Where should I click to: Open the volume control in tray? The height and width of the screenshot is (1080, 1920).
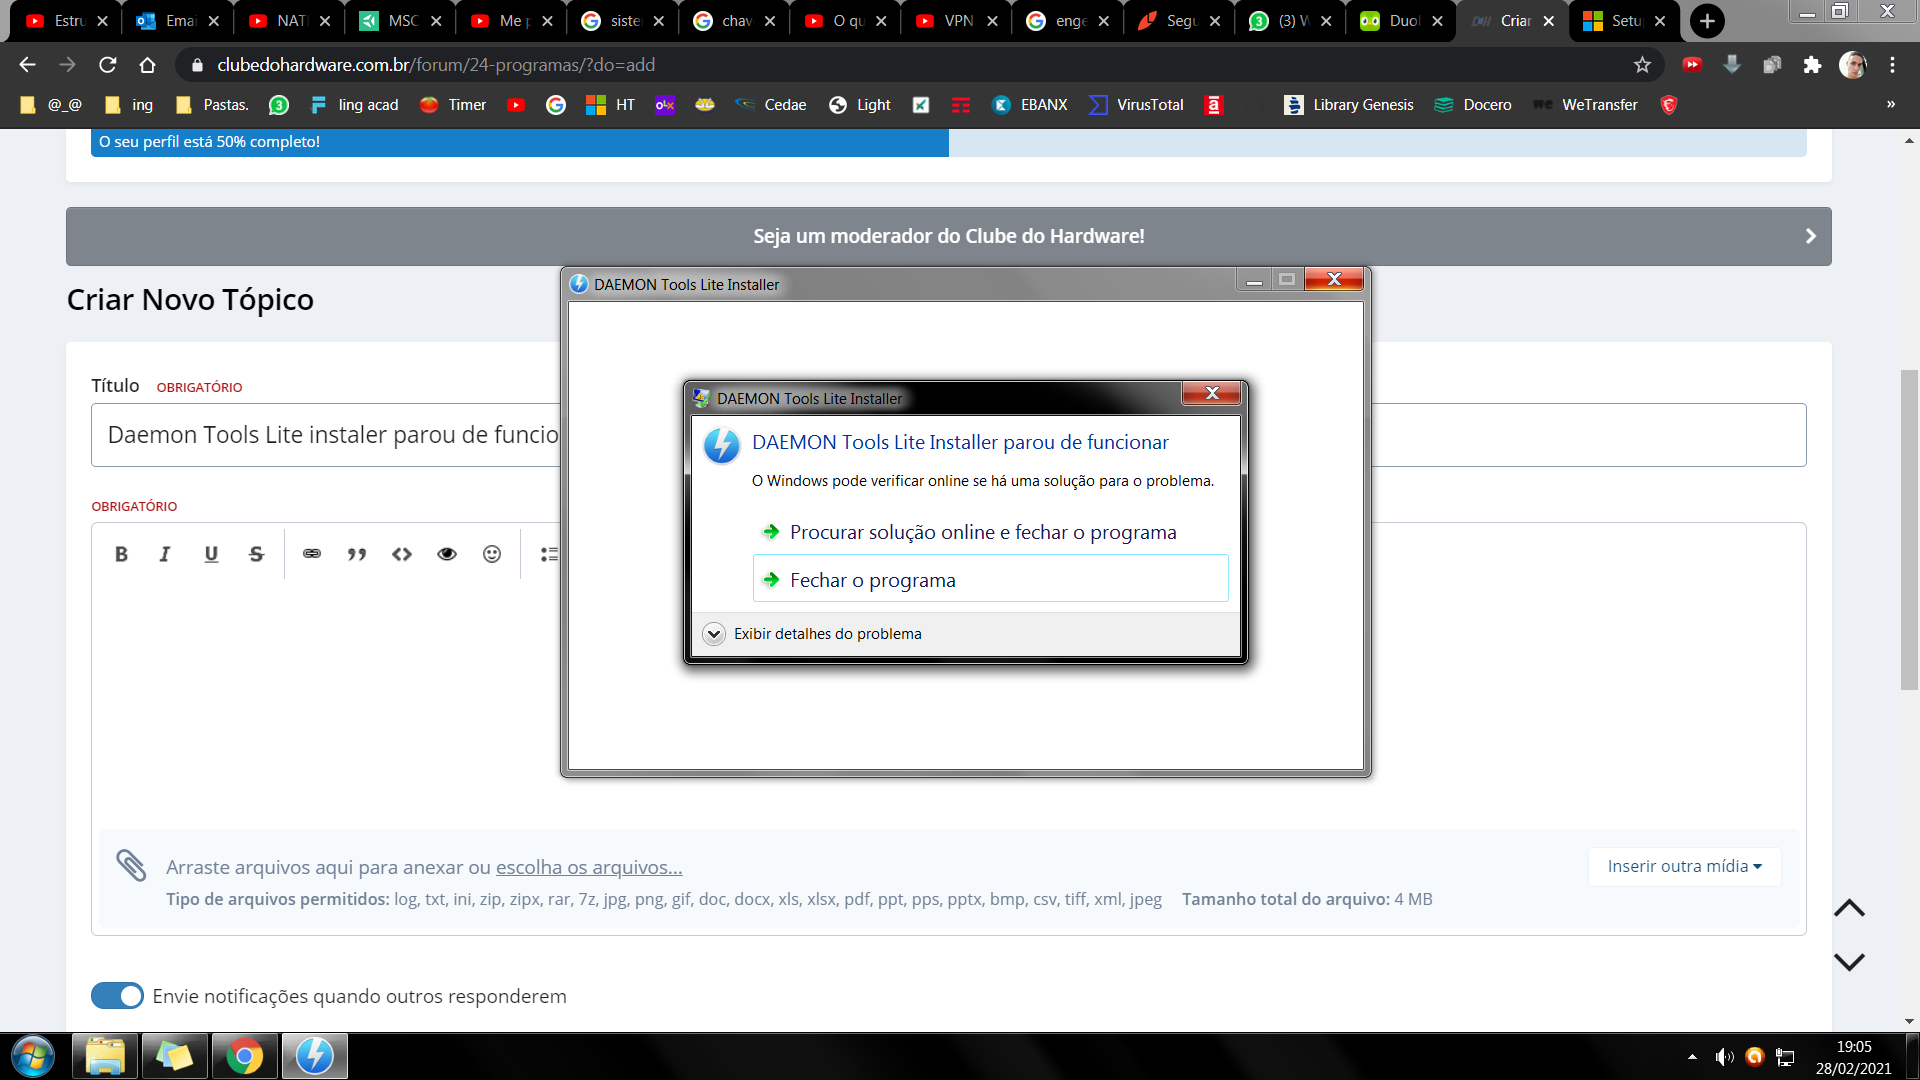(1724, 1057)
